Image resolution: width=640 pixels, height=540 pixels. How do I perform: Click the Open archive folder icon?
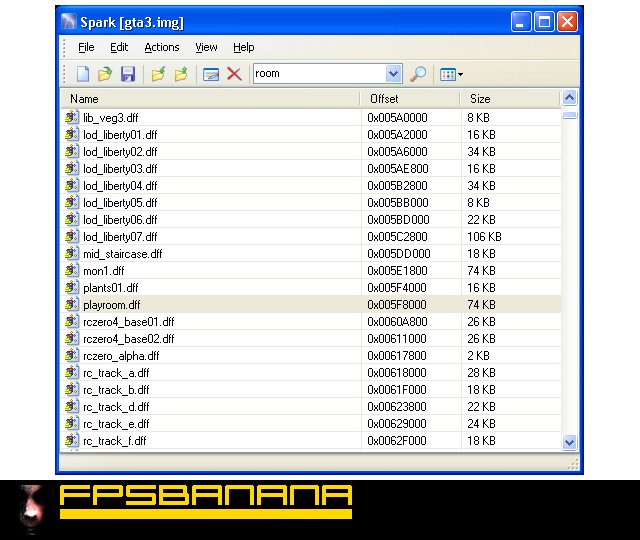tap(105, 74)
